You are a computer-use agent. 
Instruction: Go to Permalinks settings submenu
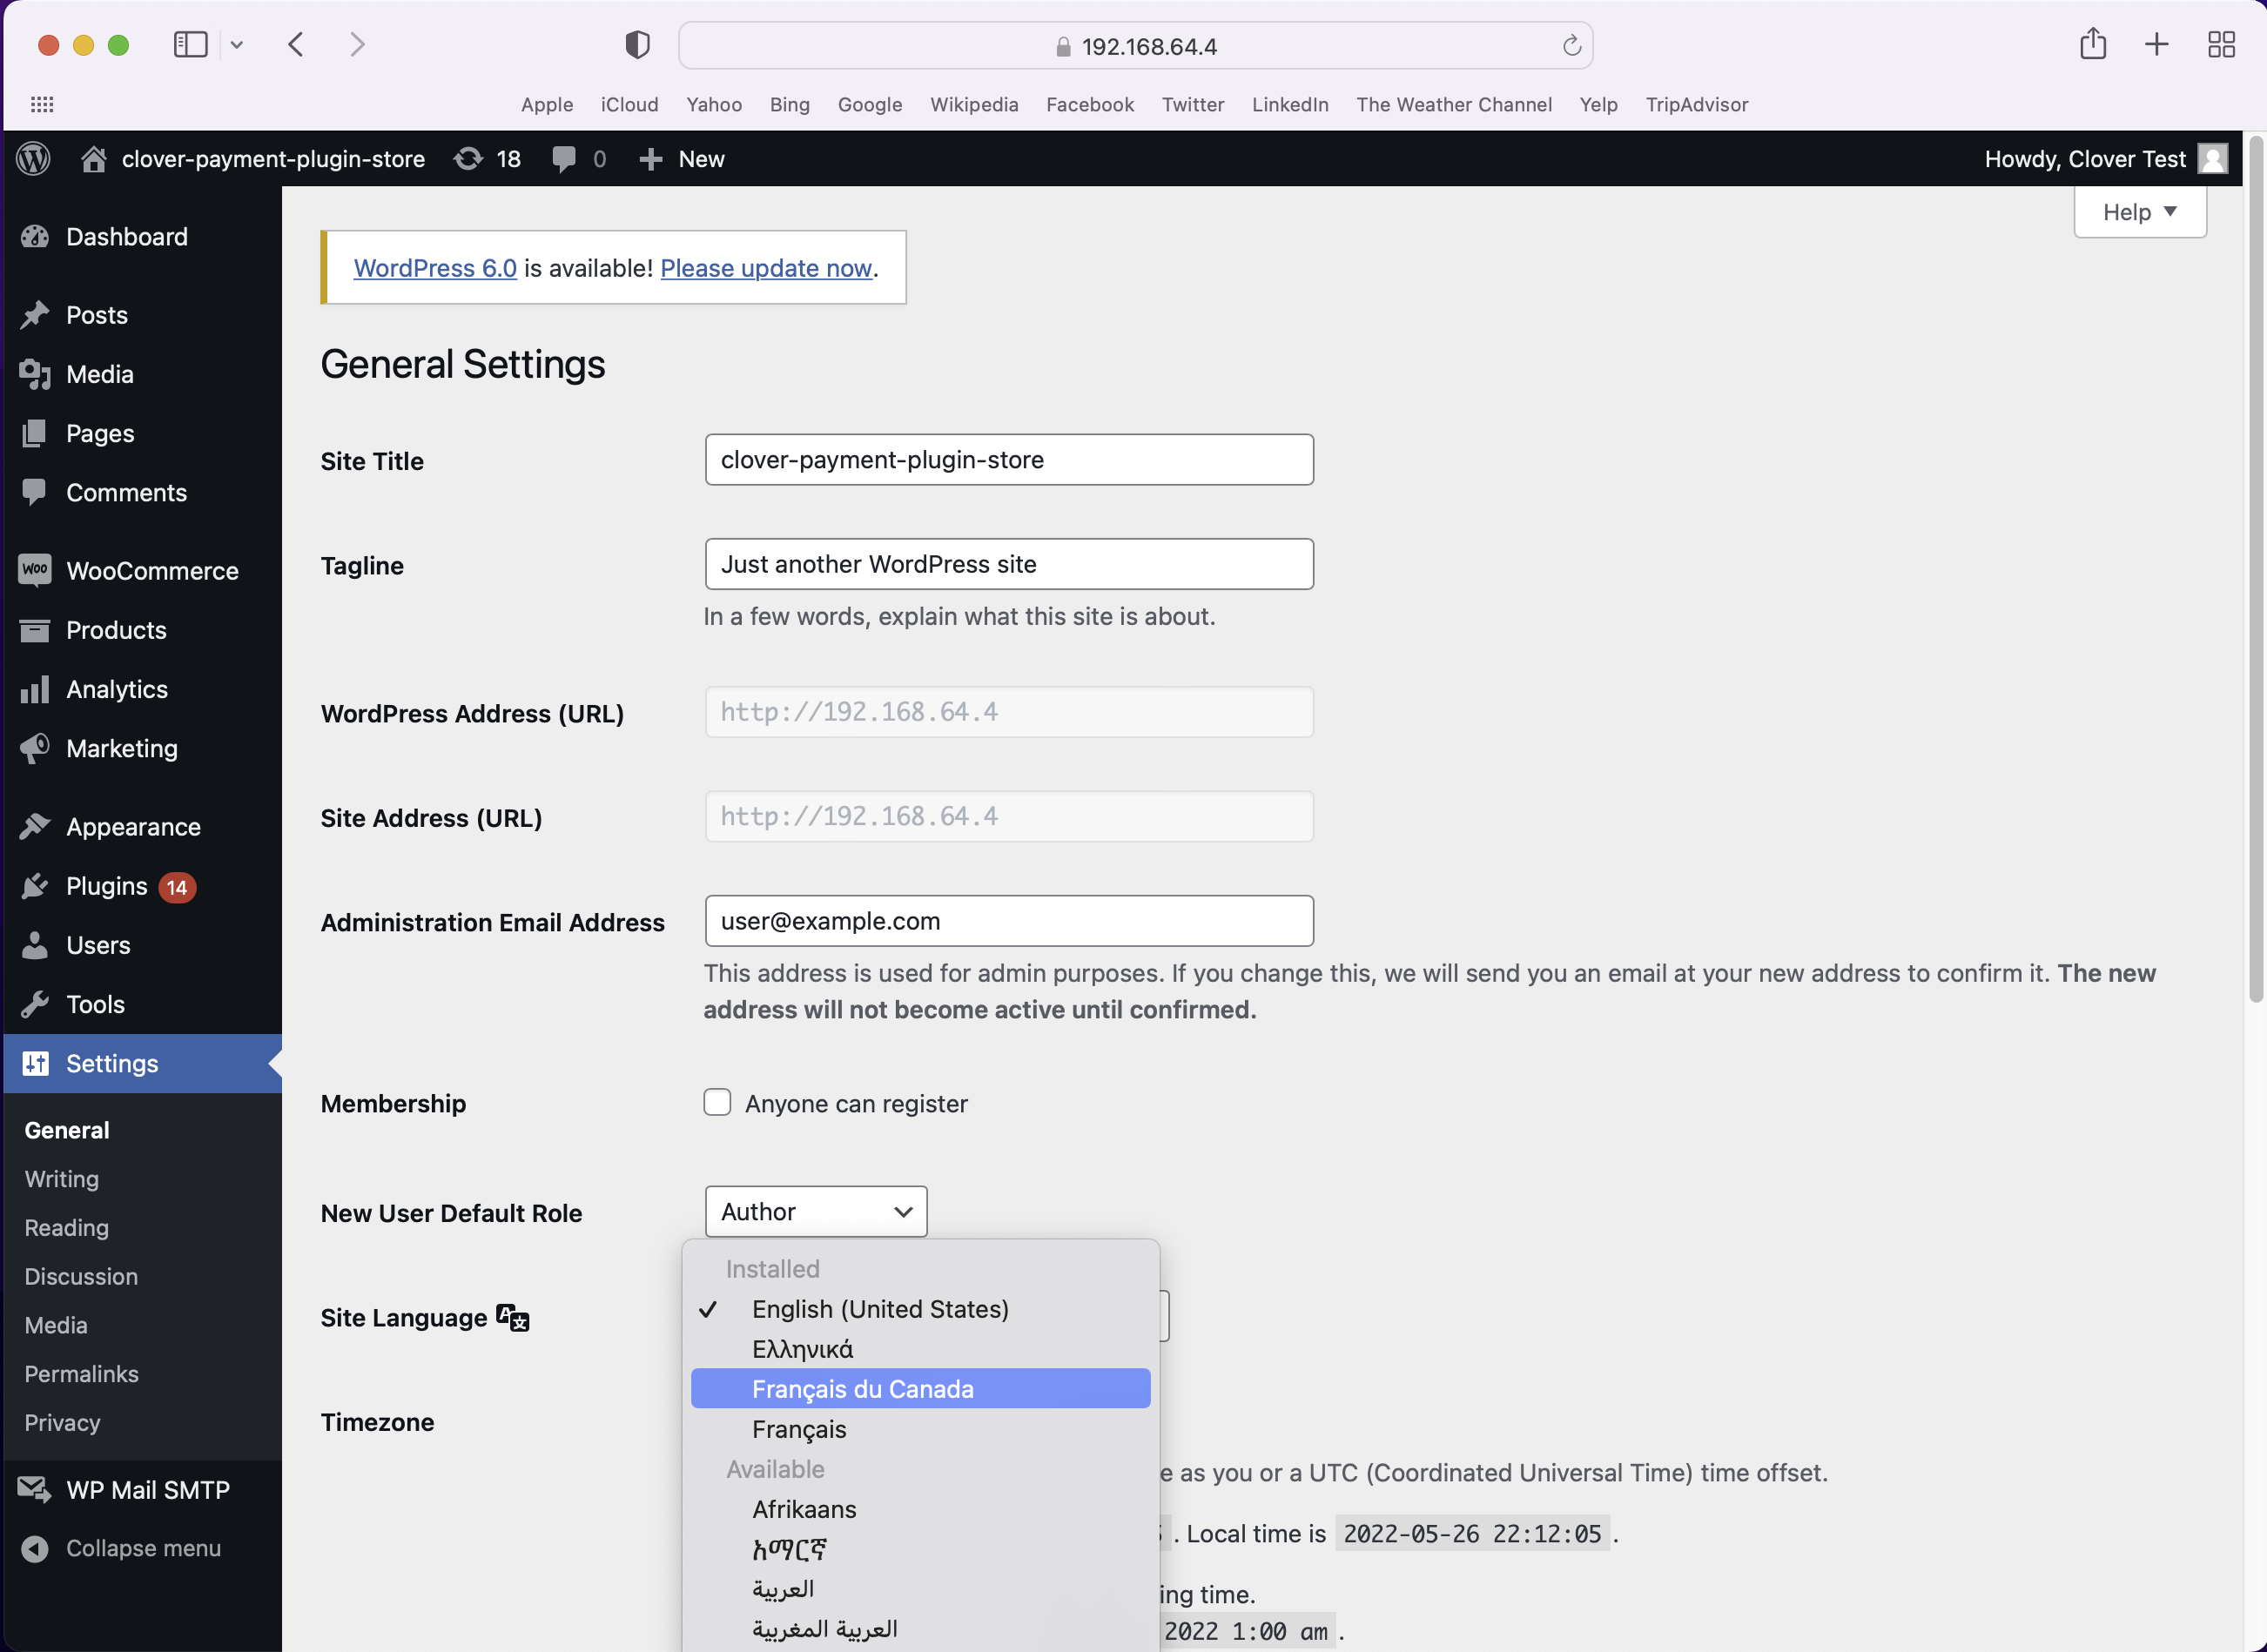point(82,1374)
